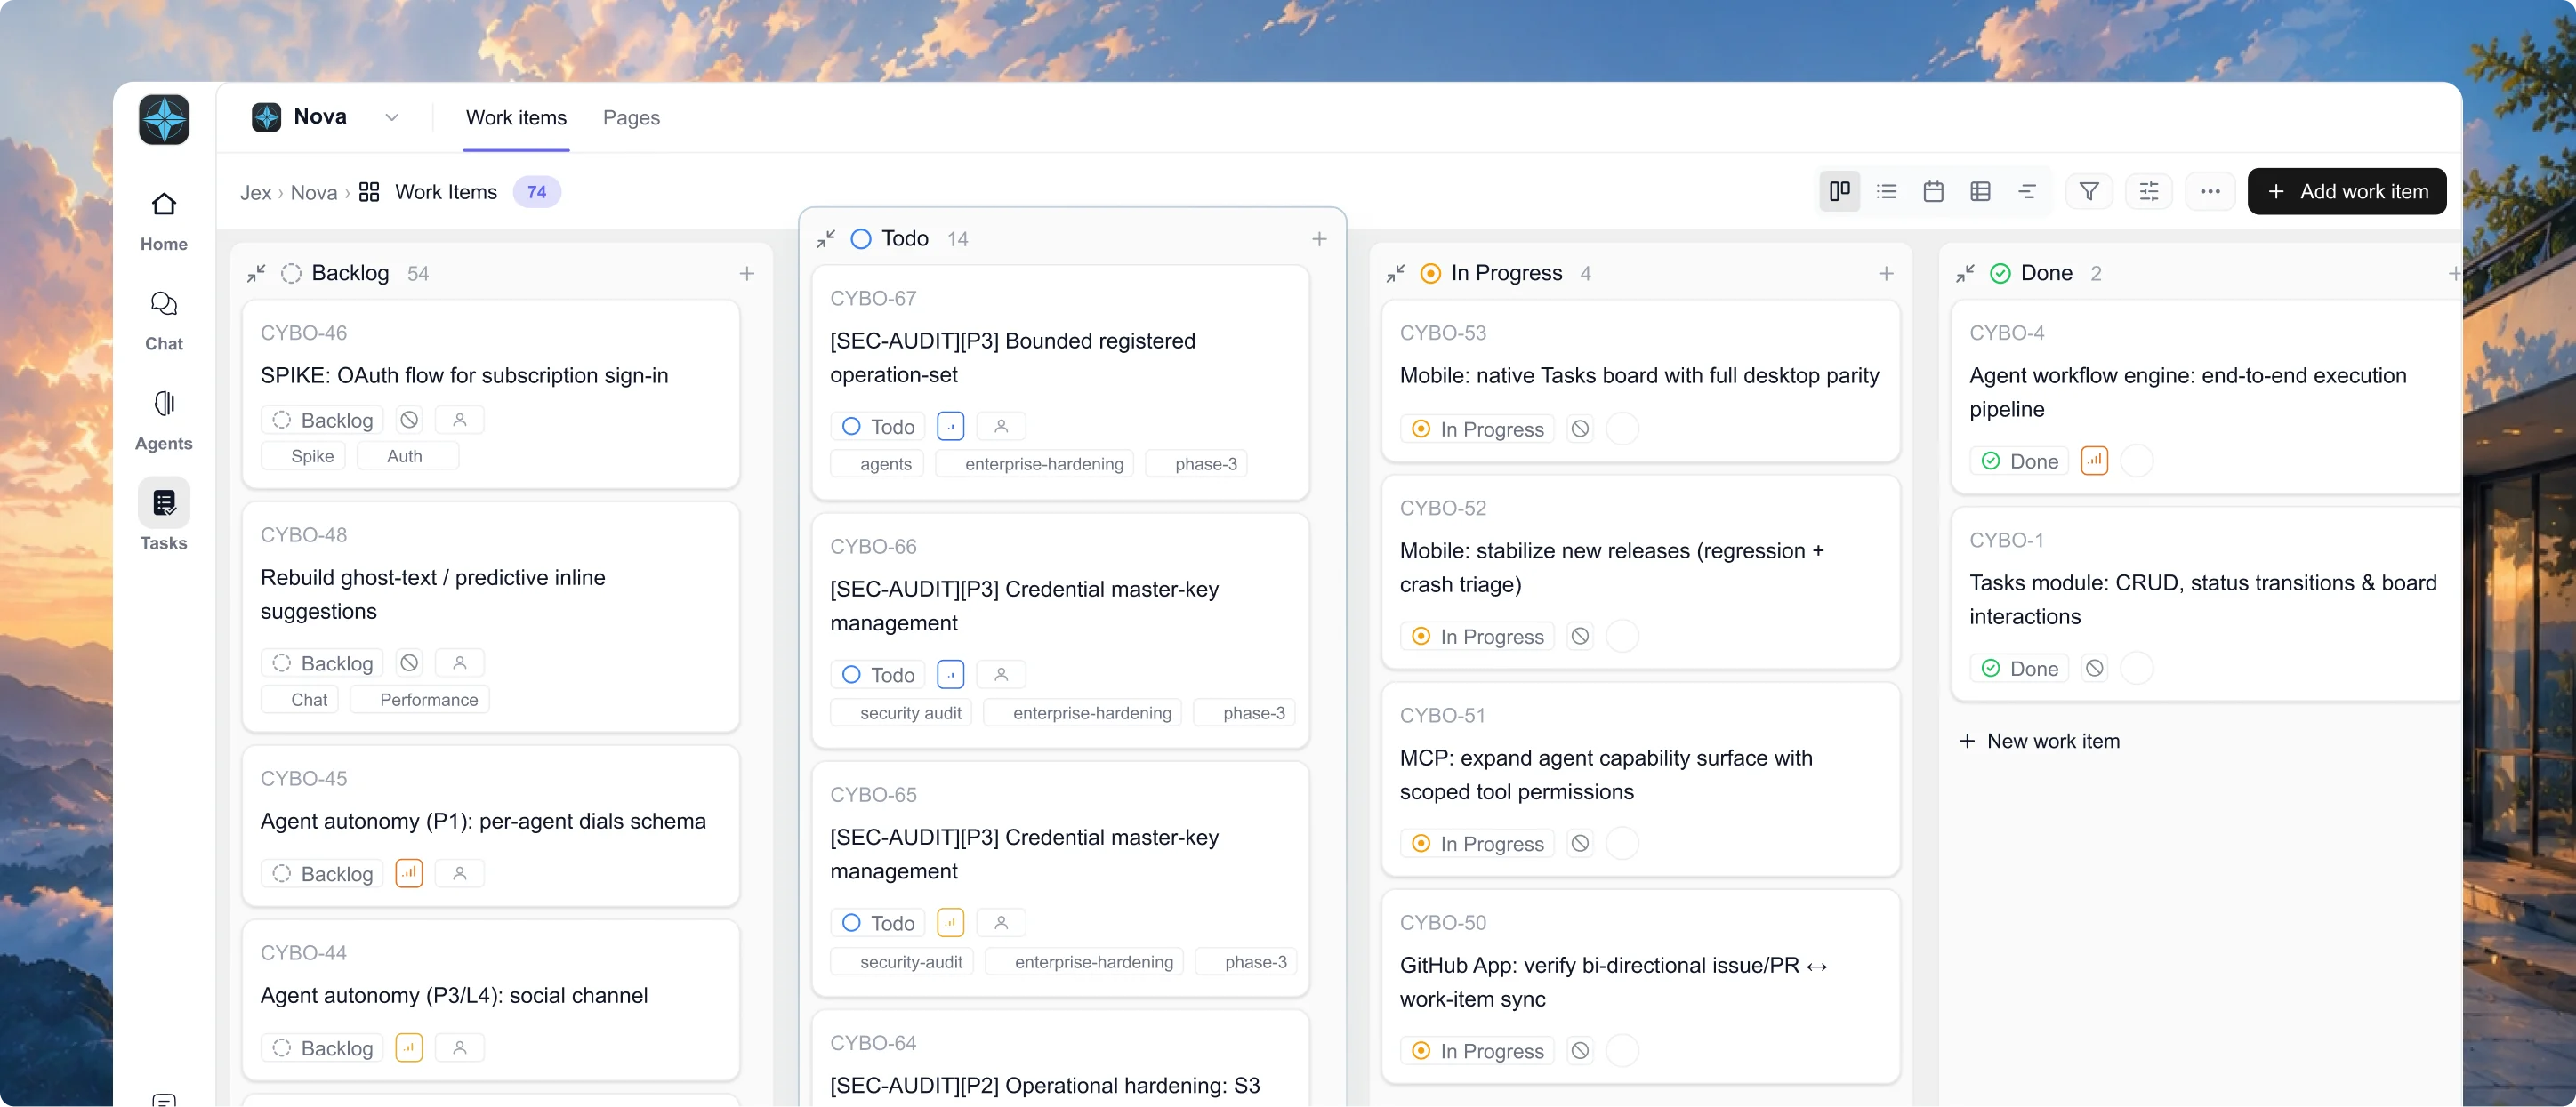The height and width of the screenshot is (1107, 2576).
Task: Click the Spike label on CYBO-46
Action: pos(304,456)
